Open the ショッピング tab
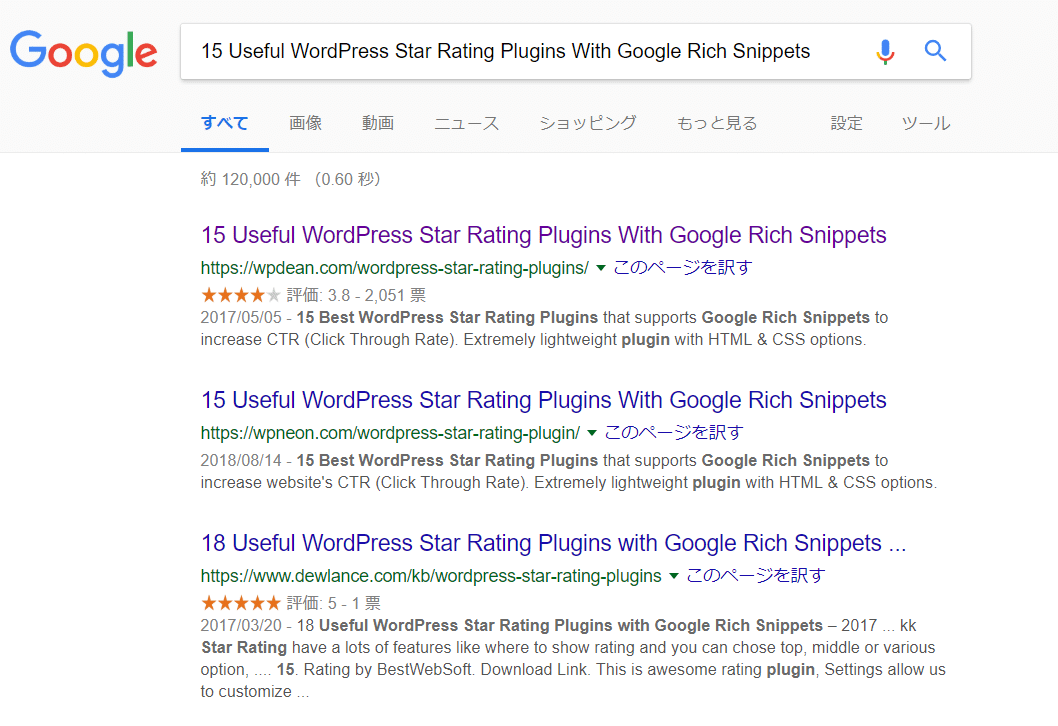The image size is (1058, 726). pos(587,124)
